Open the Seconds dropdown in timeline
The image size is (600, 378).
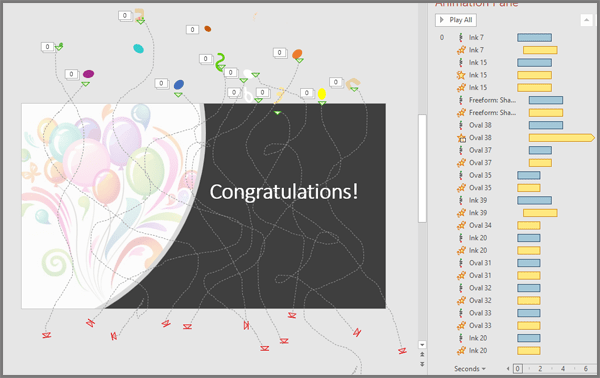pos(470,369)
